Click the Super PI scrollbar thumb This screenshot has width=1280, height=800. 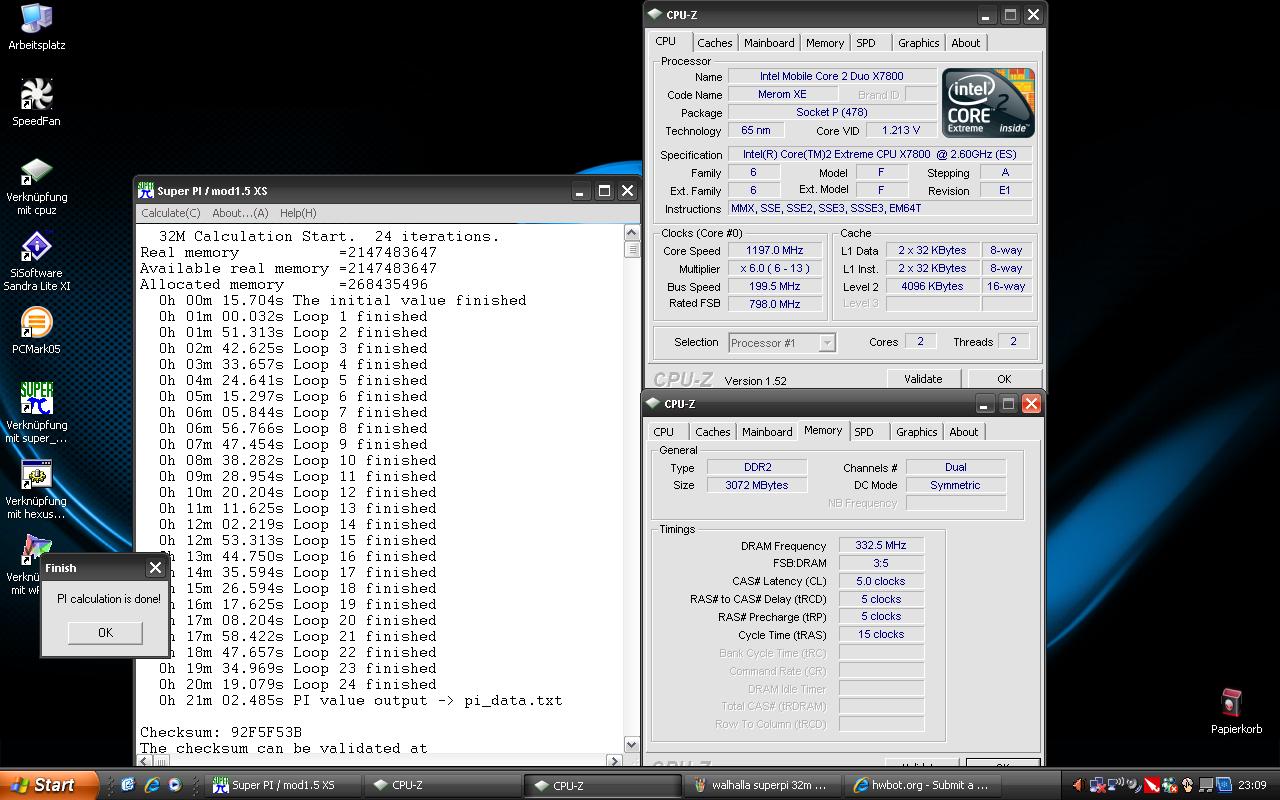point(632,250)
